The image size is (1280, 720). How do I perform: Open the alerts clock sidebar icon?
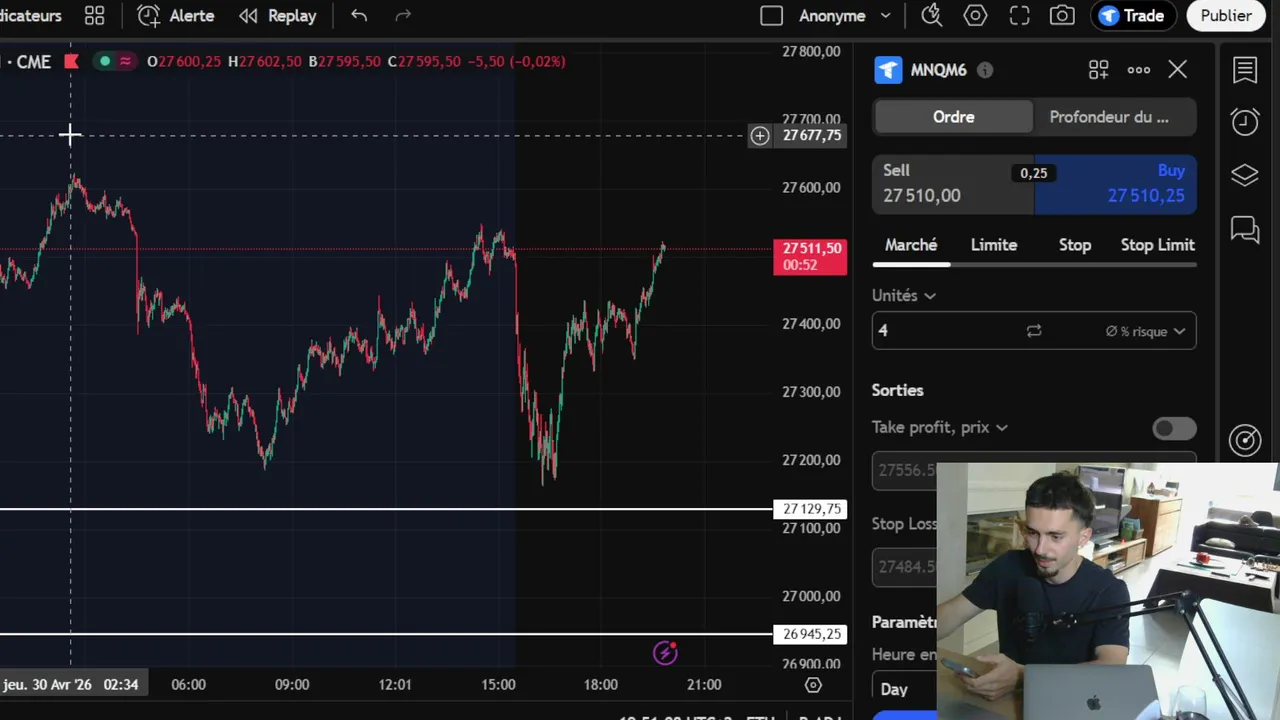click(1245, 122)
